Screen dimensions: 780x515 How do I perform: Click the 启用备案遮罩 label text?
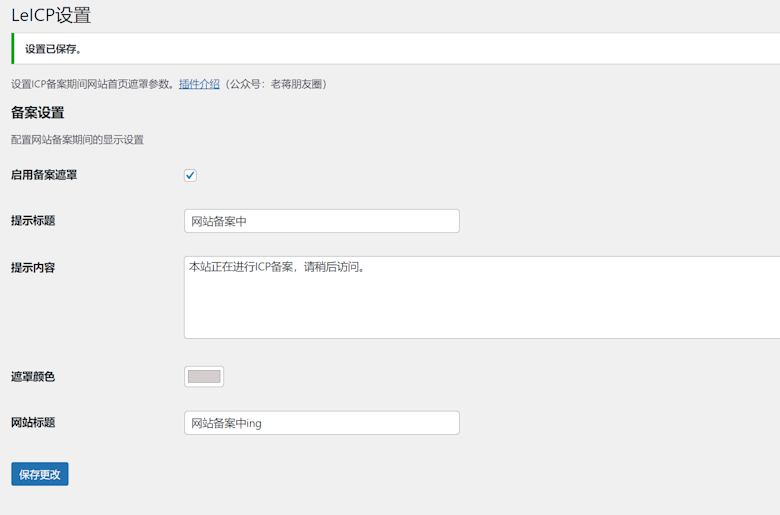point(44,175)
